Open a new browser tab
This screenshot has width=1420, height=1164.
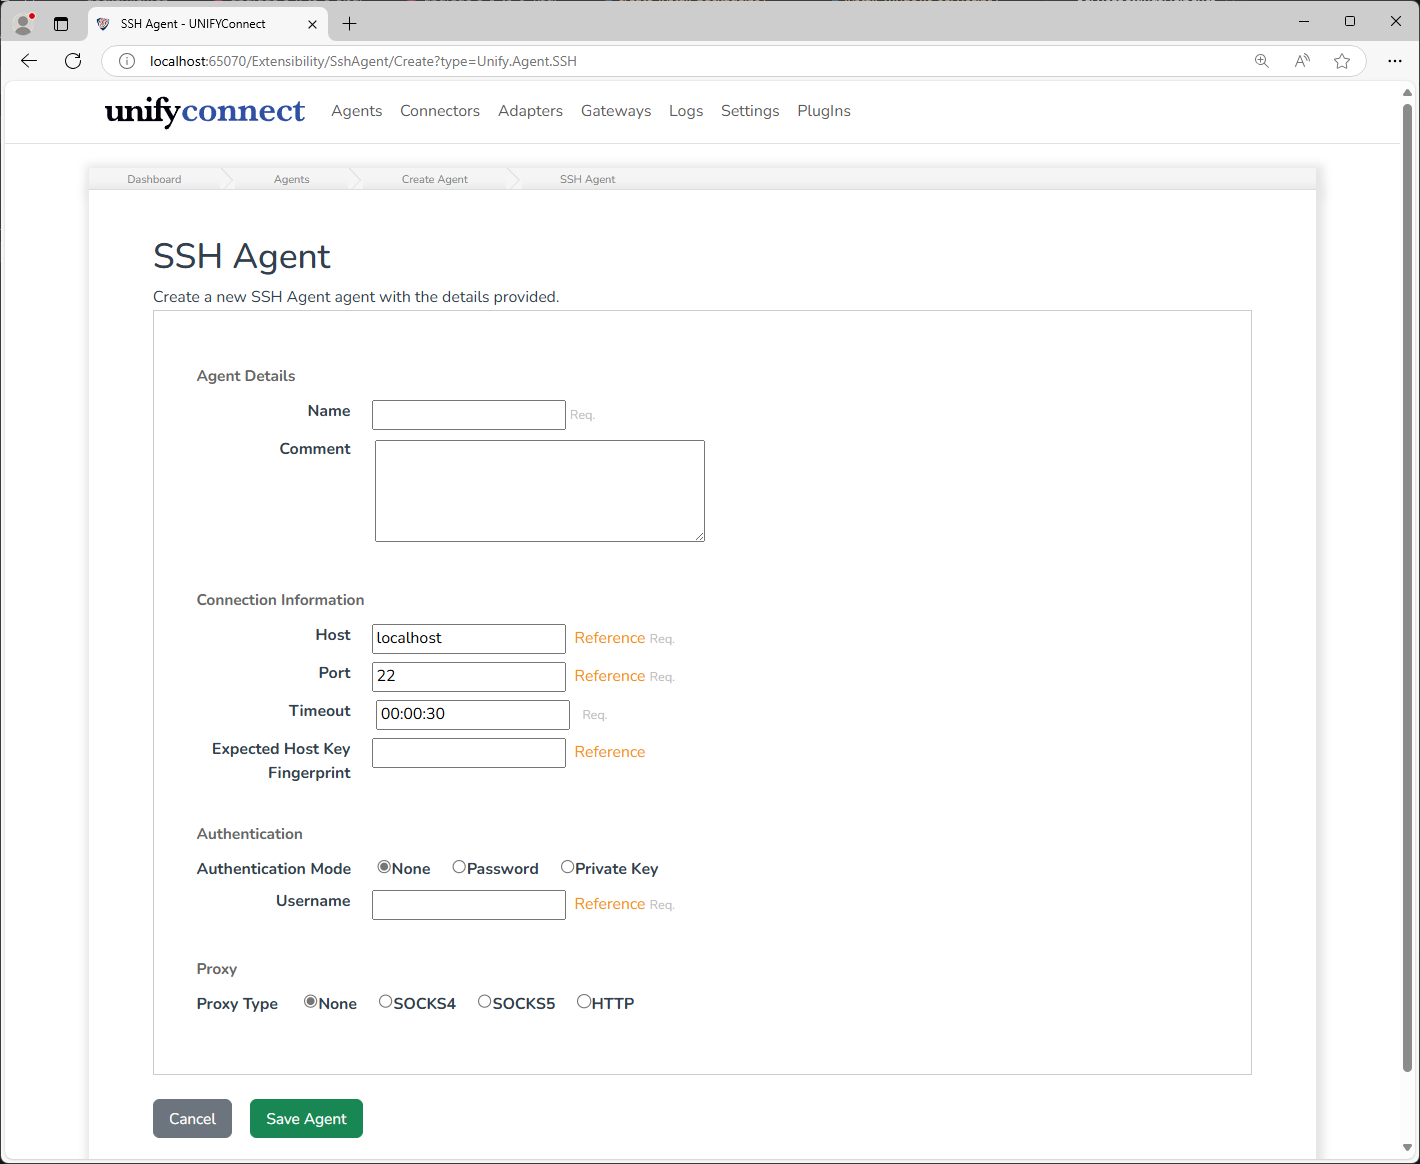pos(349,23)
